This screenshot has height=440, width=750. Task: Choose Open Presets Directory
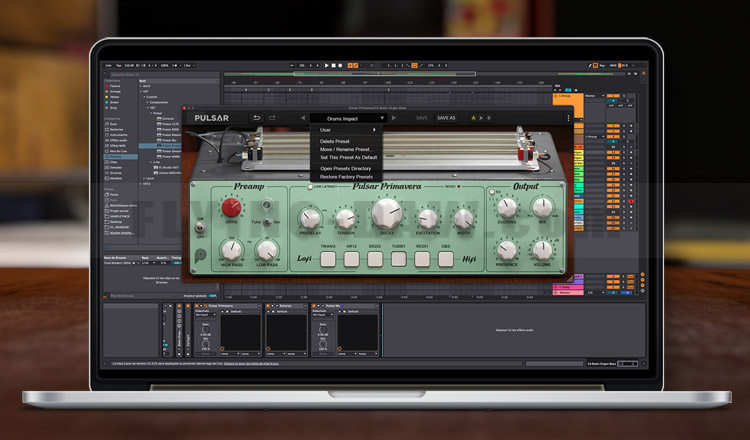click(x=347, y=168)
